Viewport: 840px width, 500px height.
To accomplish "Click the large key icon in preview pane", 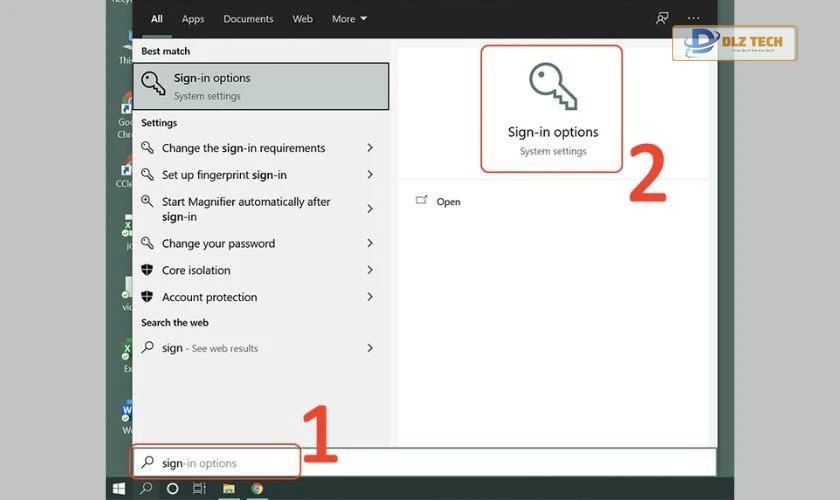I will [x=552, y=87].
